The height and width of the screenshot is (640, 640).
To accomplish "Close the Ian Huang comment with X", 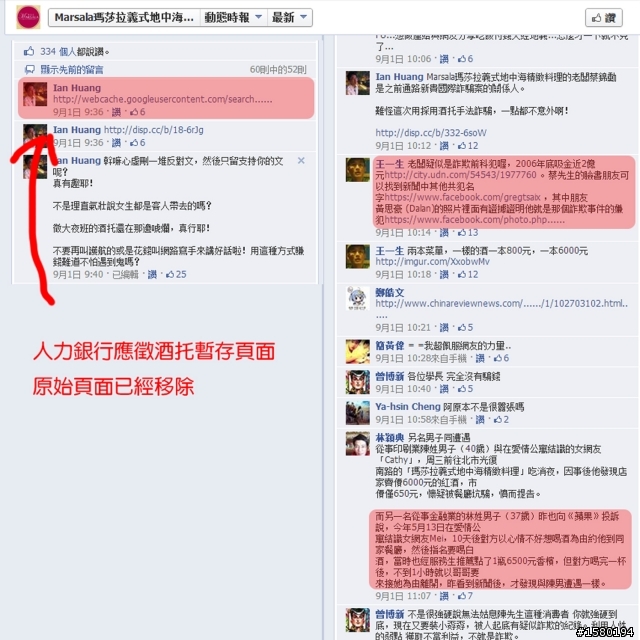I will click(x=301, y=161).
